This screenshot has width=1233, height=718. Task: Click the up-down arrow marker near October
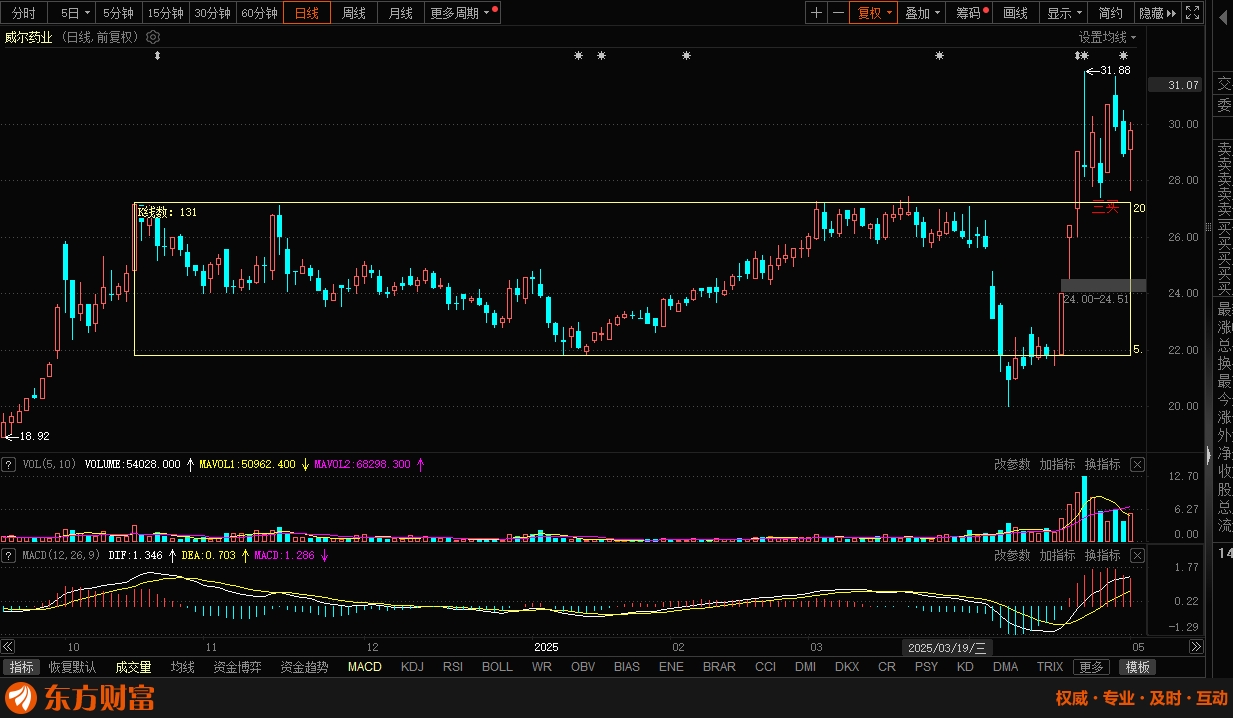(x=157, y=56)
